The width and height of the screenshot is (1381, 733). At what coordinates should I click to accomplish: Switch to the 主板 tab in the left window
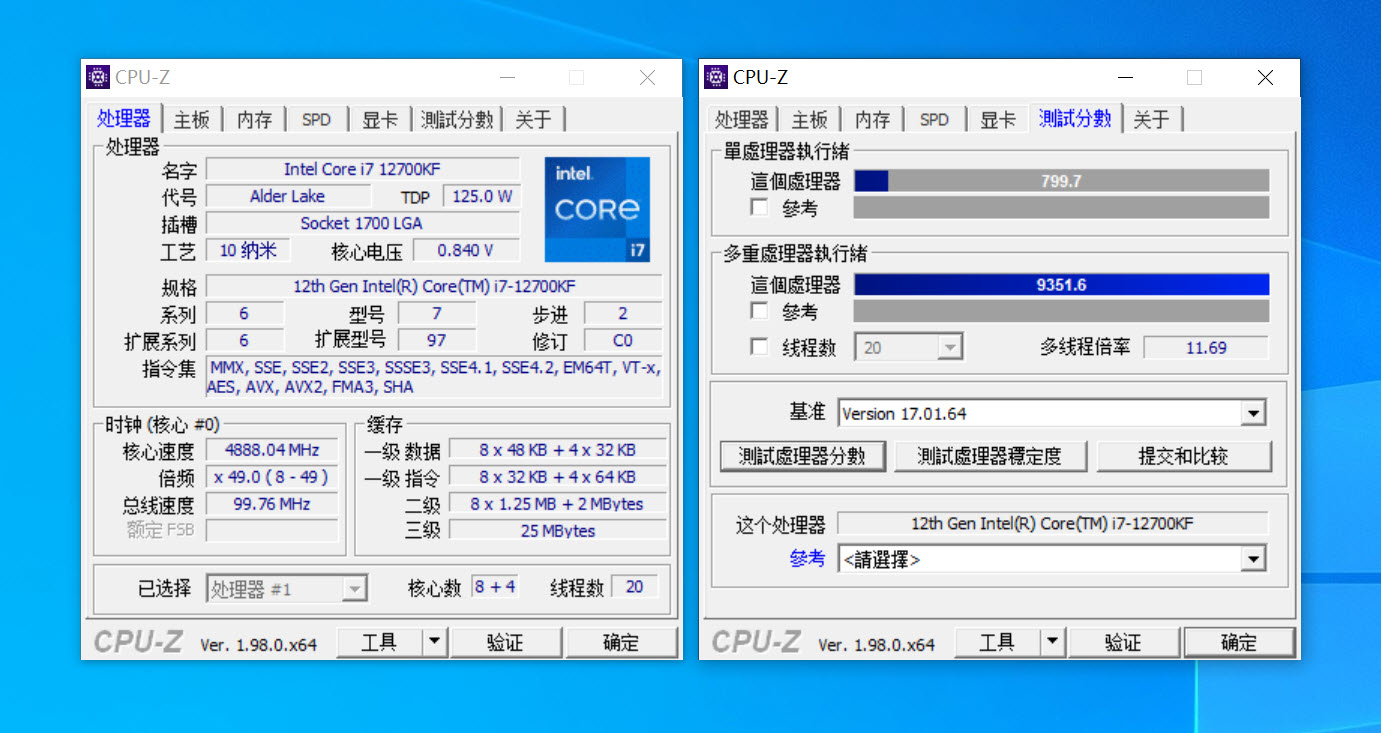pos(191,118)
